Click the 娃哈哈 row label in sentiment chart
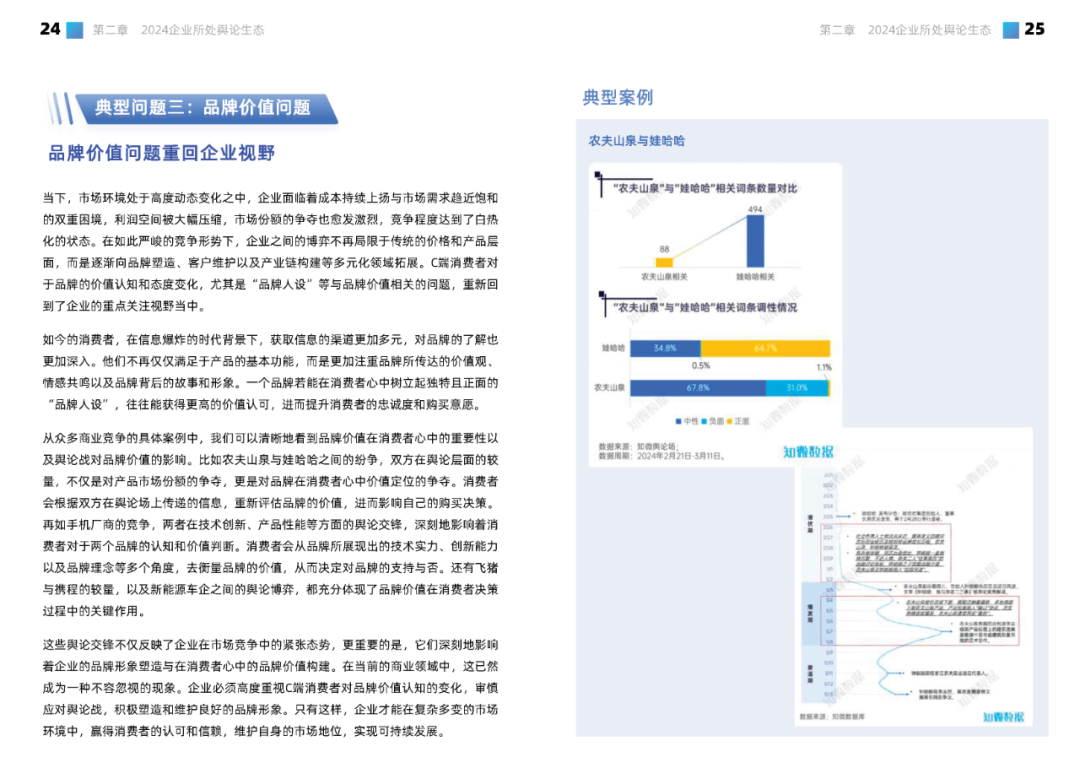The width and height of the screenshot is (1080, 779). click(613, 349)
